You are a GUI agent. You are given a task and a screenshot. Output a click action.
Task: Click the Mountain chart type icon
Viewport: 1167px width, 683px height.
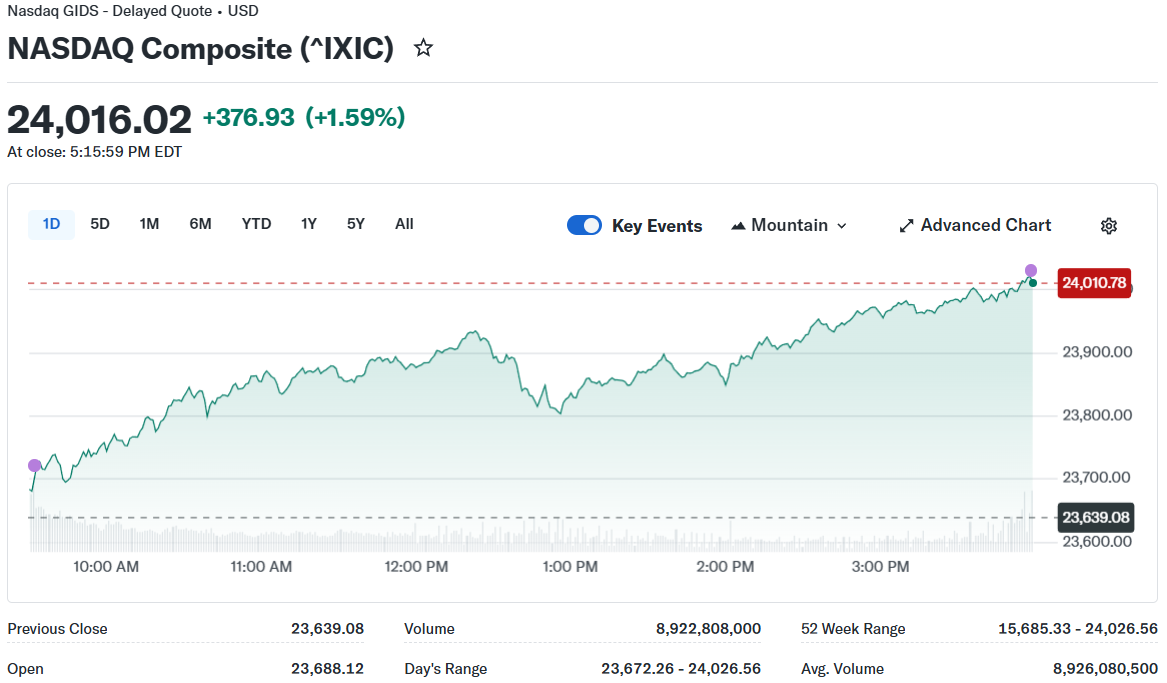(738, 226)
